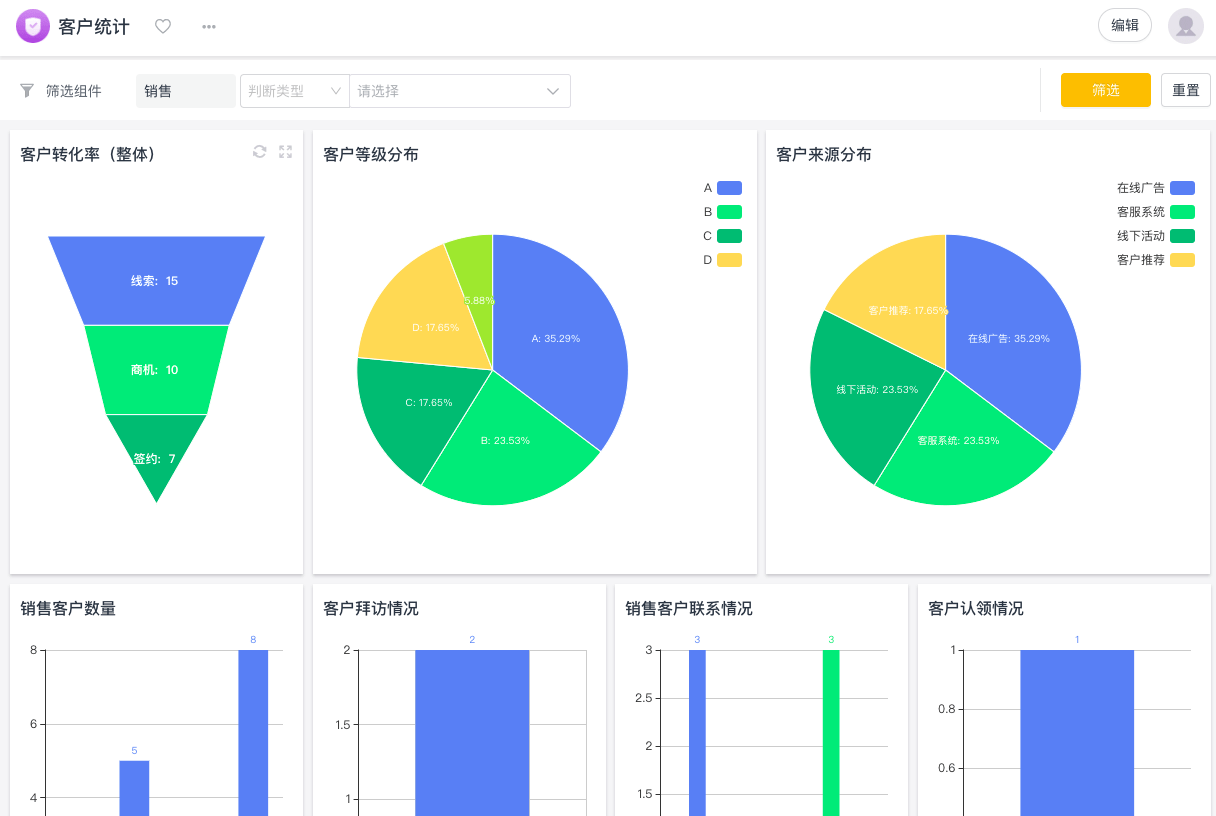Screen dimensions: 1216x816
Task: Click the filter funnel icon beside 筛选组件
Action: point(25,89)
